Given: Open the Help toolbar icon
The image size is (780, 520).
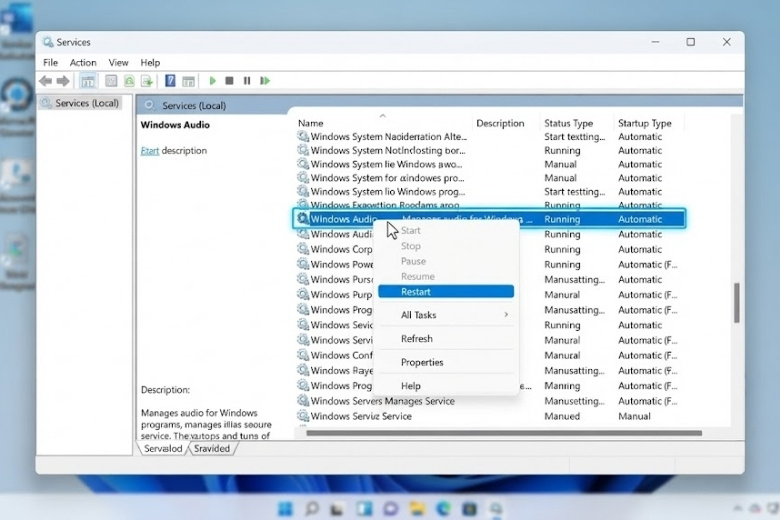Looking at the screenshot, I should tap(170, 81).
